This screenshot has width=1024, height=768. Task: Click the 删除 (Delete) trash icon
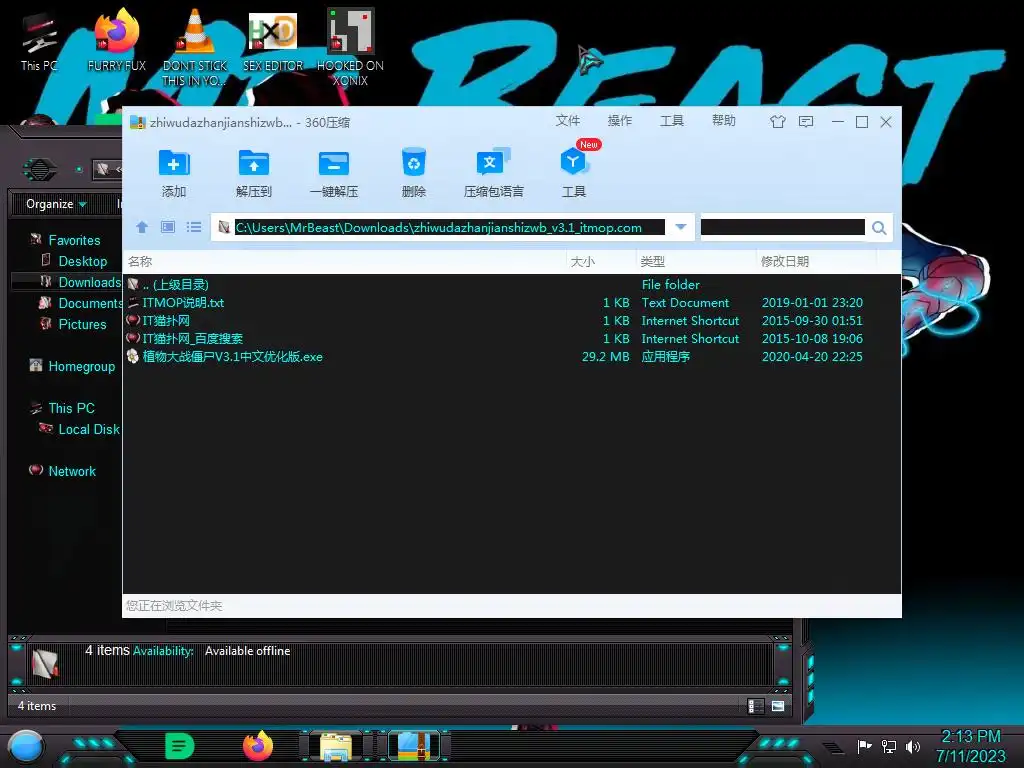(413, 163)
